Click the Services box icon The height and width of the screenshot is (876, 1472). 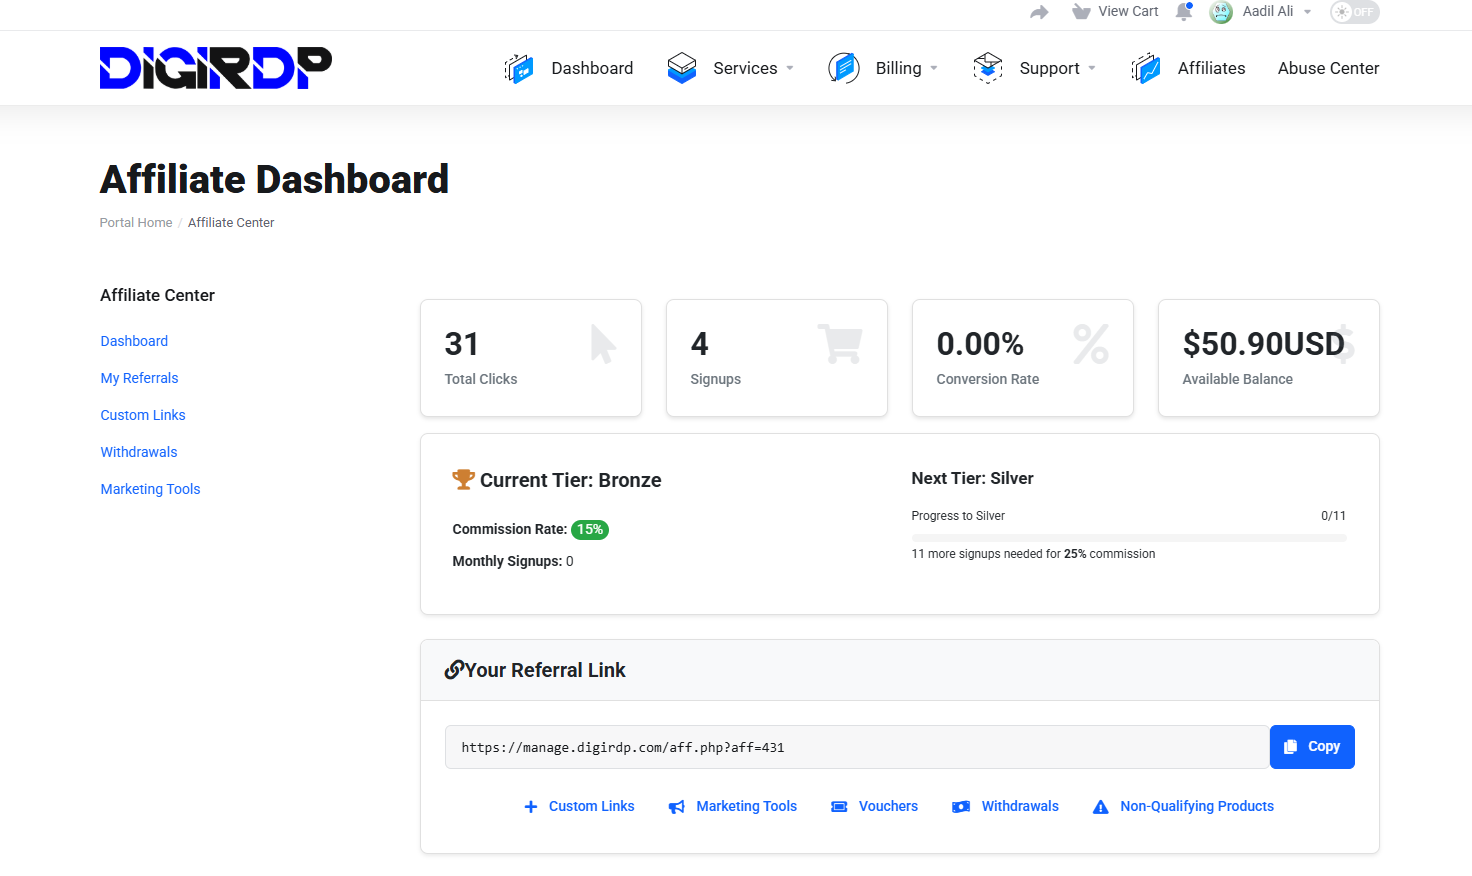[x=682, y=68]
